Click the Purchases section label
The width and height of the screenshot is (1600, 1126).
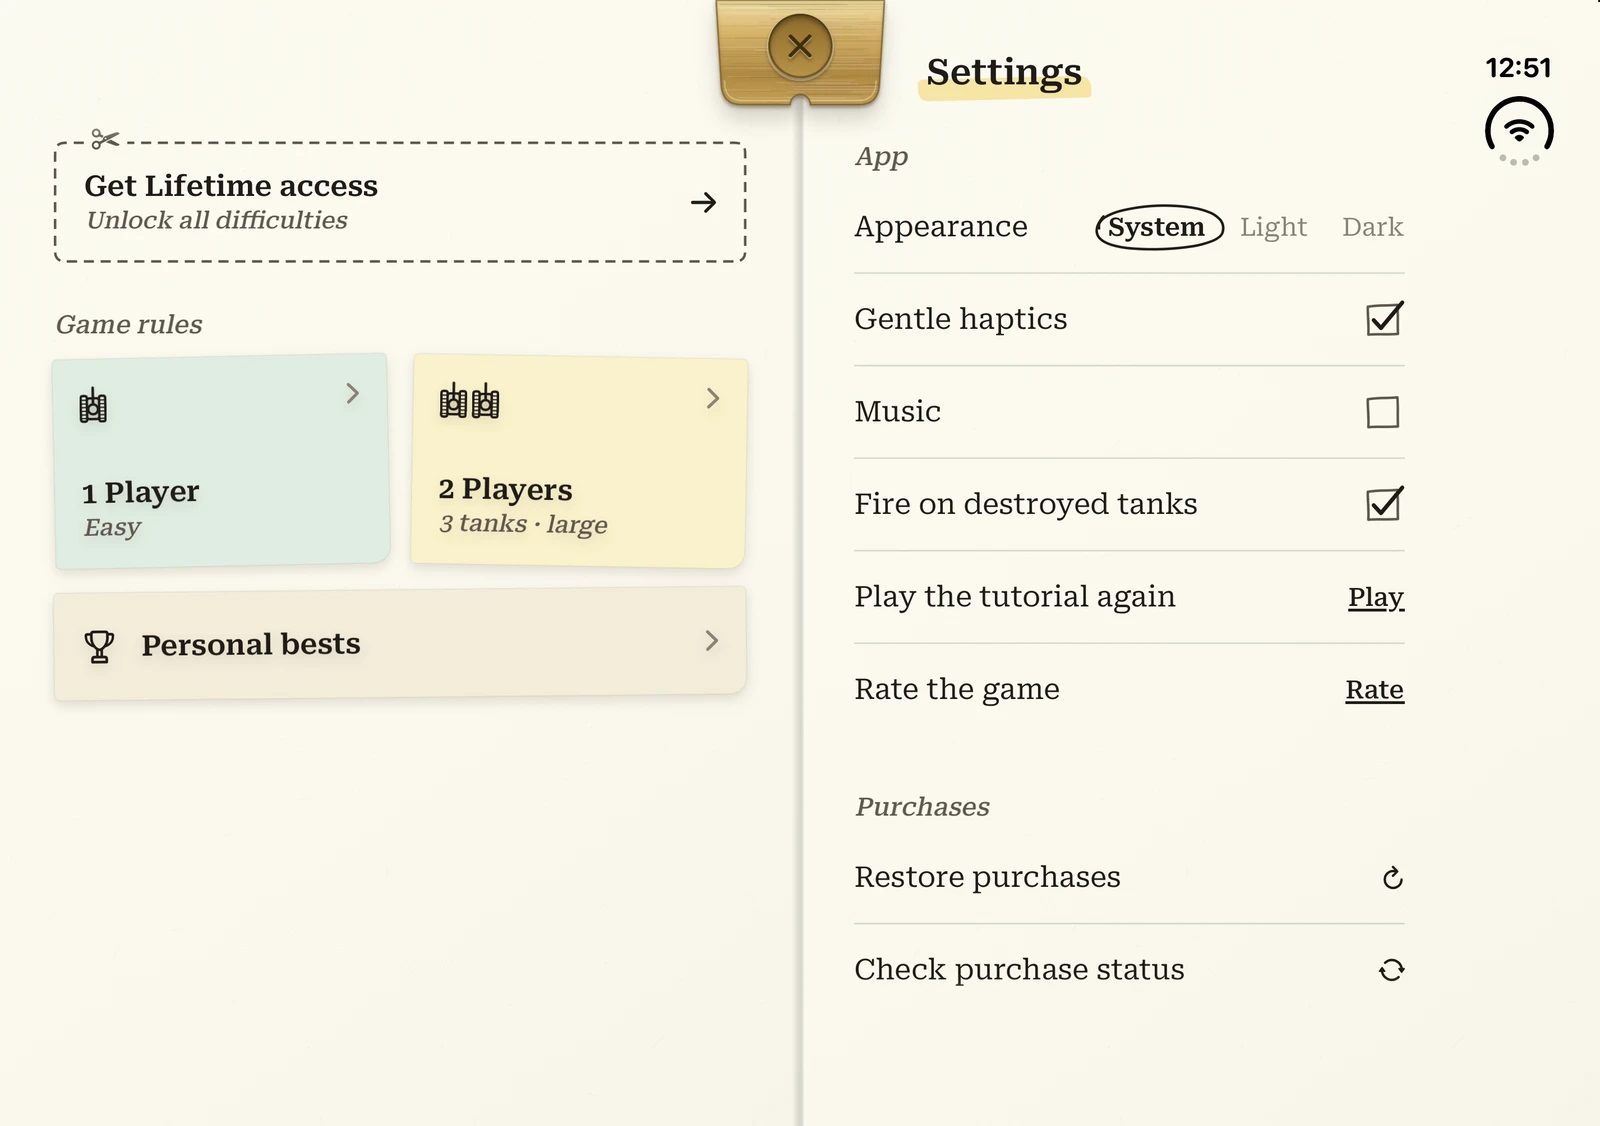pyautogui.click(x=923, y=807)
